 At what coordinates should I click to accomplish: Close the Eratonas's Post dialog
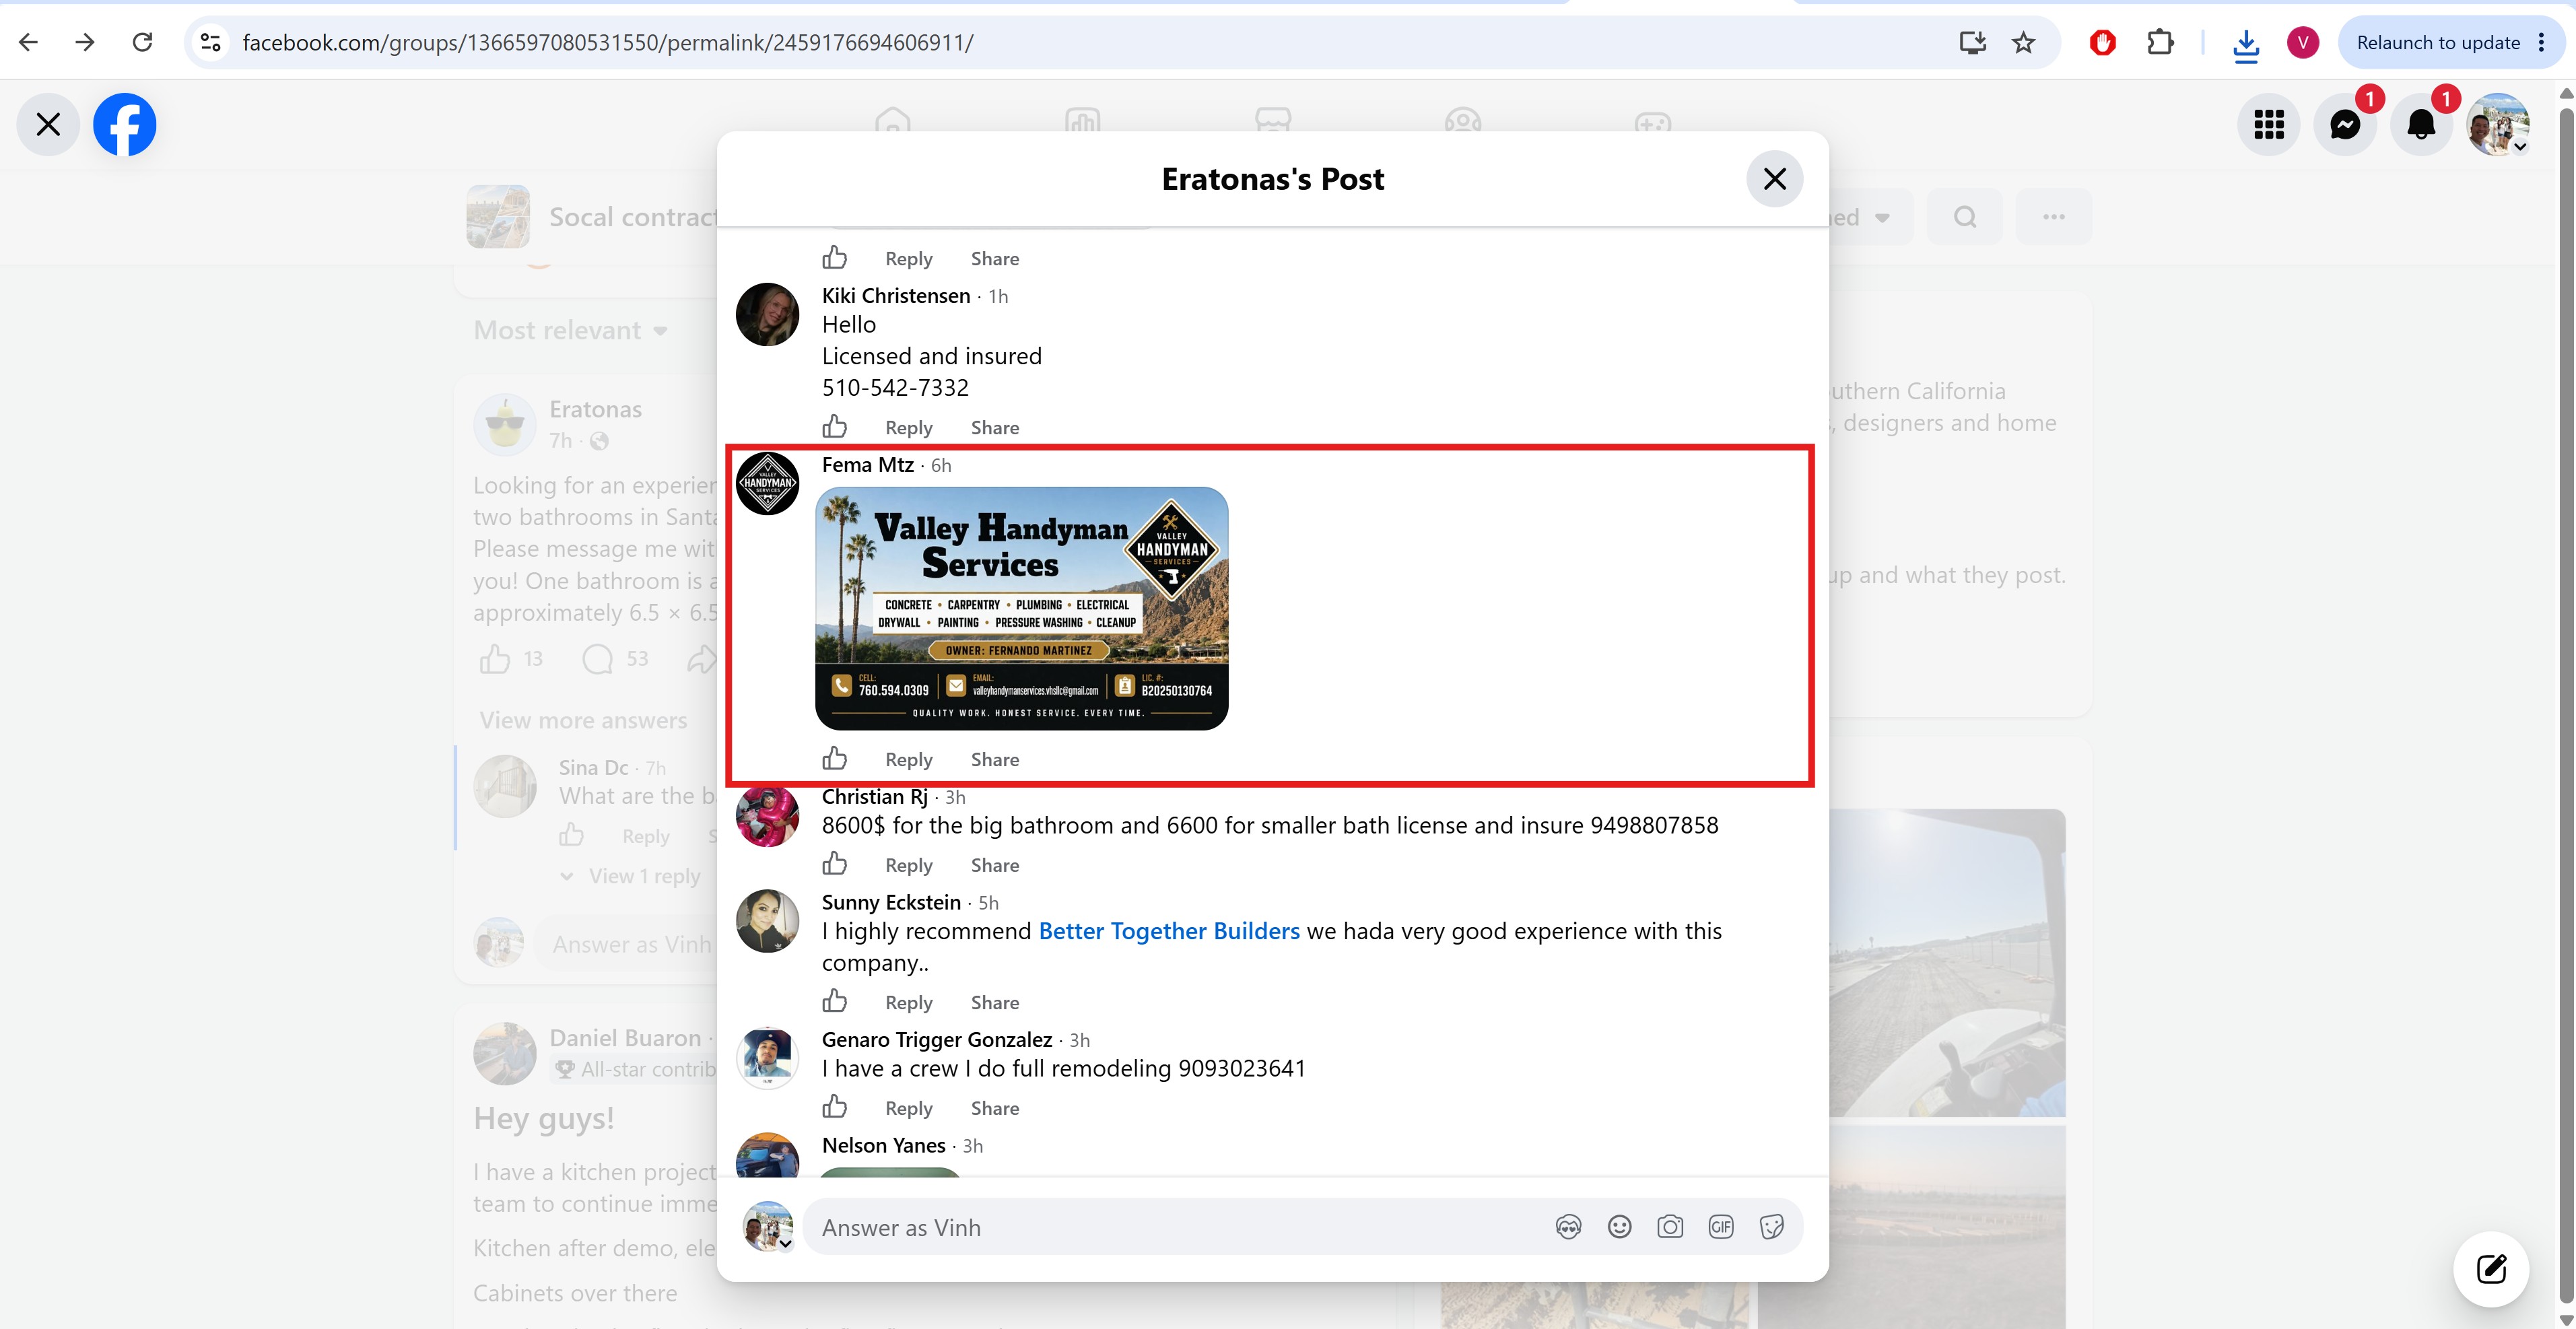pyautogui.click(x=1775, y=179)
